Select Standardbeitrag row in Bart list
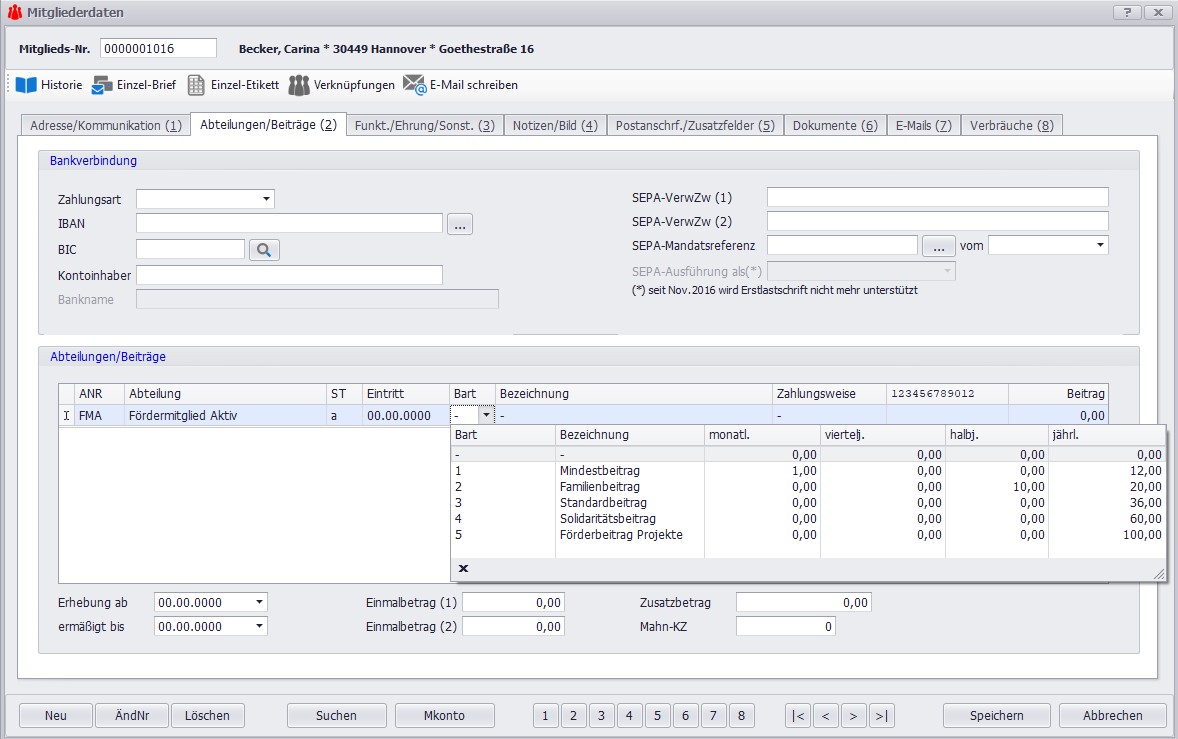Image resolution: width=1178 pixels, height=739 pixels. (603, 502)
